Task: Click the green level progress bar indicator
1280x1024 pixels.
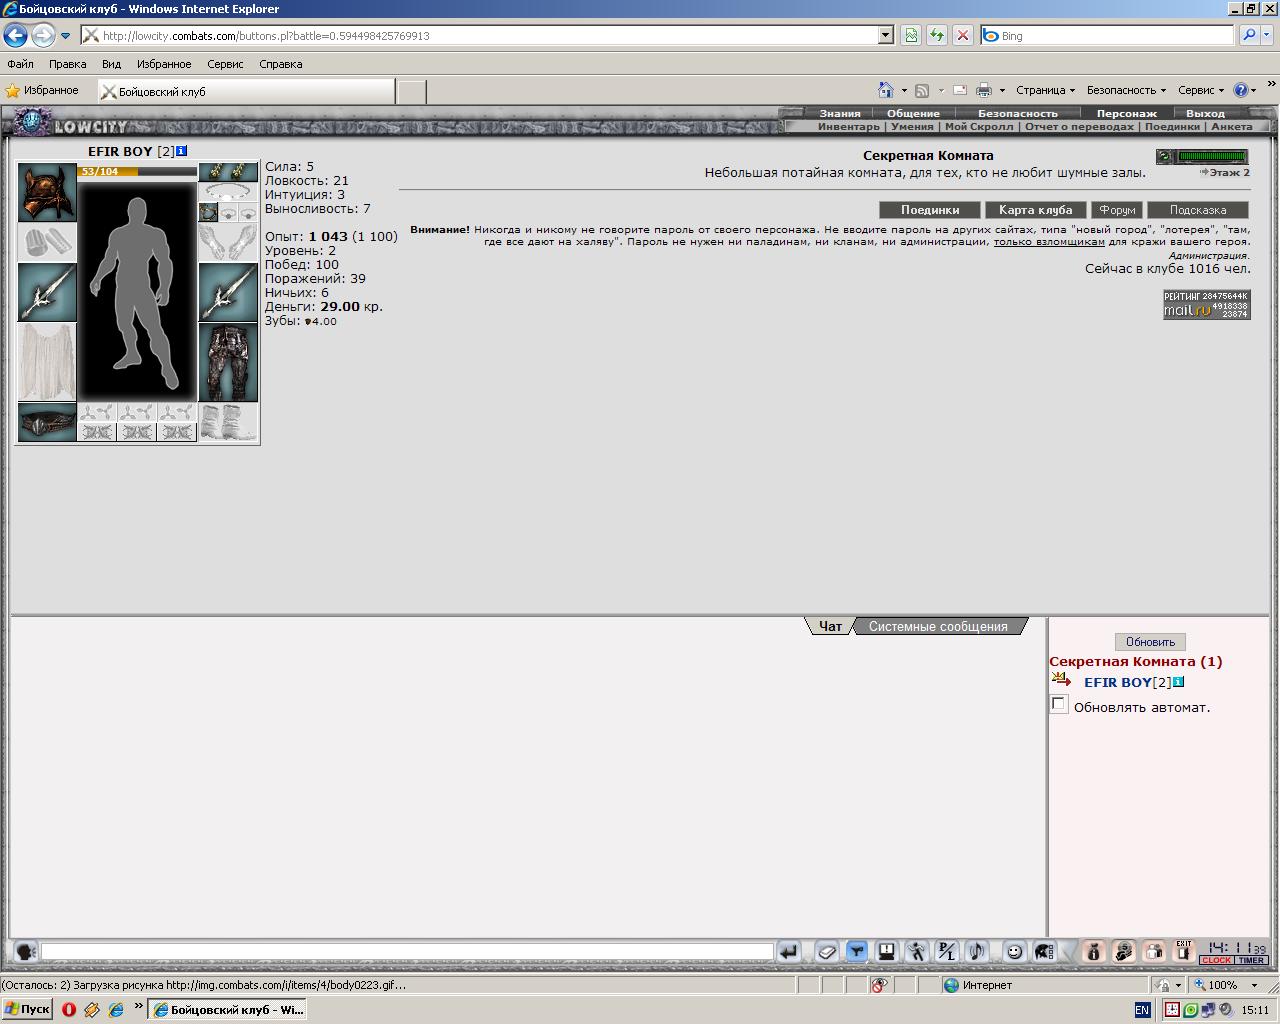Action: tap(1212, 157)
